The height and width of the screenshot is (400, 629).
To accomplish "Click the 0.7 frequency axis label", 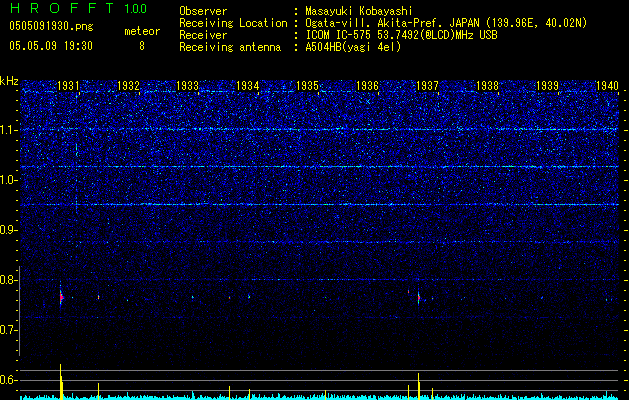I will tap(8, 330).
